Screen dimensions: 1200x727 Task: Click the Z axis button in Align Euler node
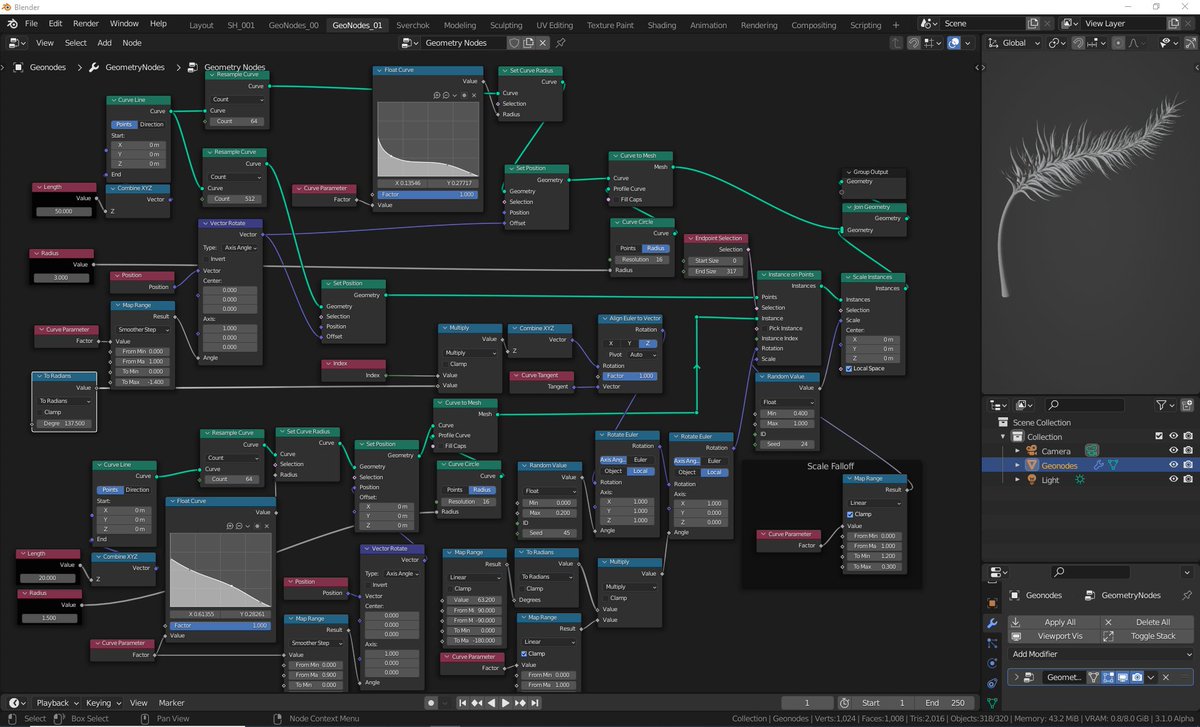647,343
